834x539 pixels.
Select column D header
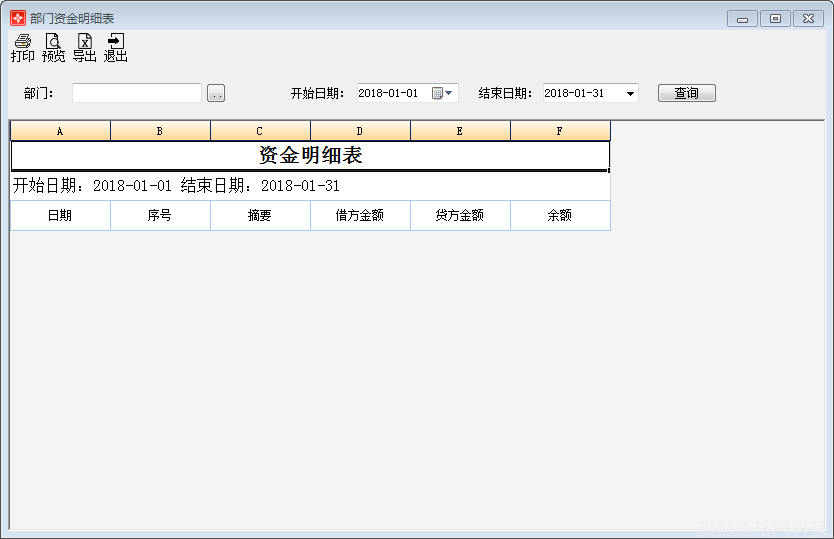click(360, 131)
